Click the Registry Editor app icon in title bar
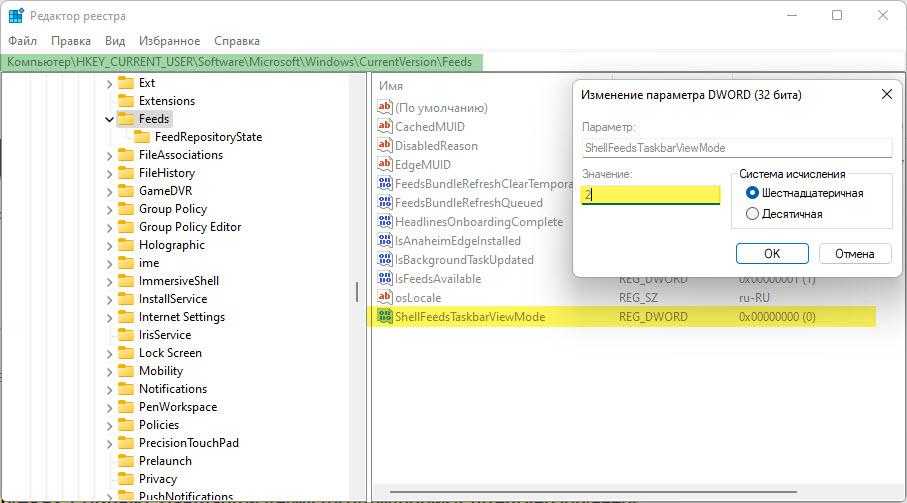Image resolution: width=907 pixels, height=503 pixels. click(16, 16)
